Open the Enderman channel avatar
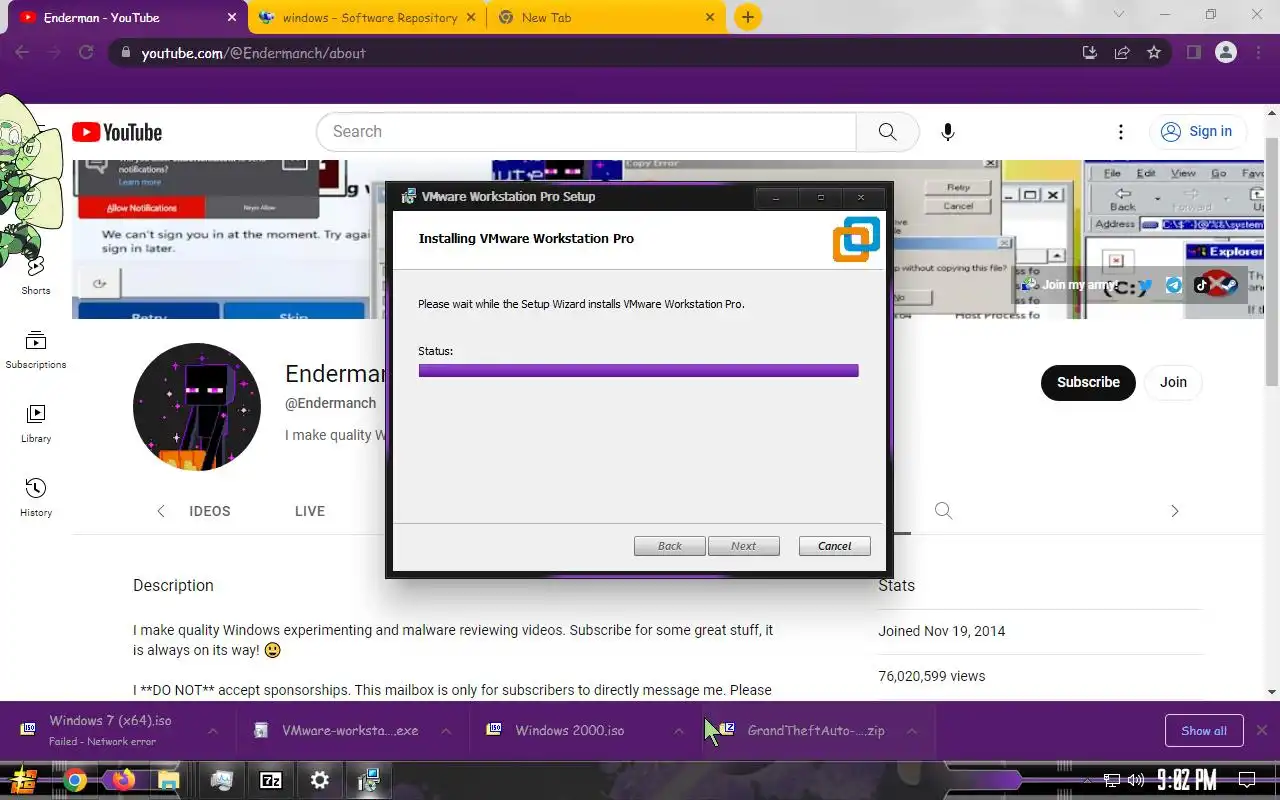 (x=197, y=407)
